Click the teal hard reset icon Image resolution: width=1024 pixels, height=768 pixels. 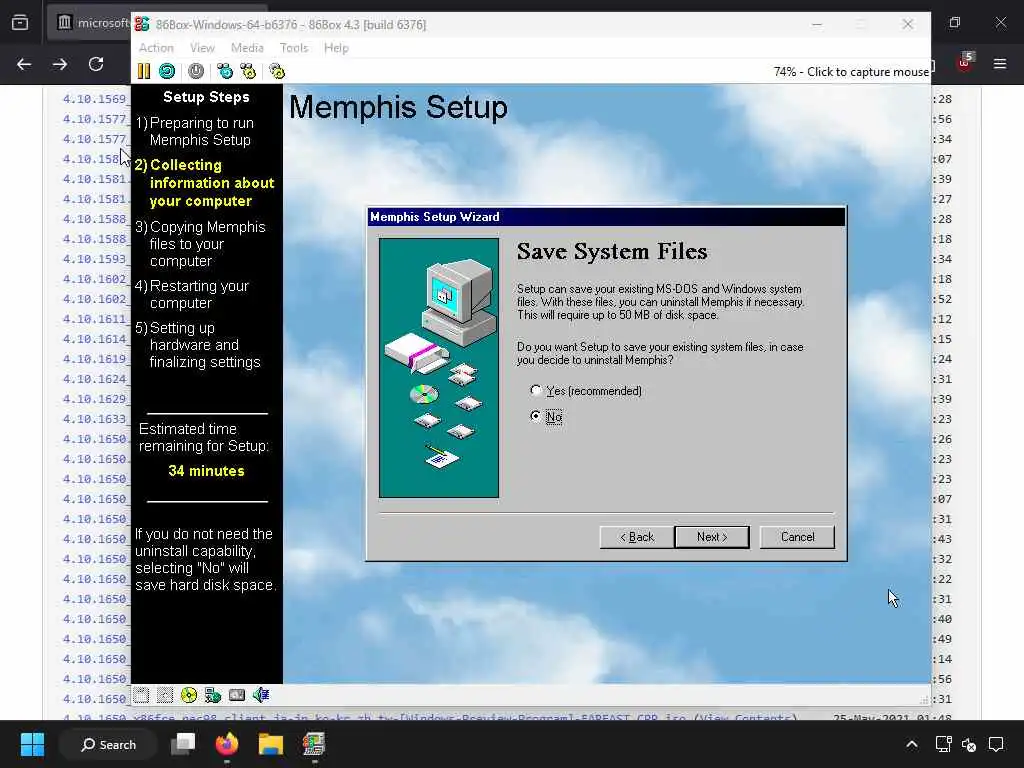coord(167,71)
